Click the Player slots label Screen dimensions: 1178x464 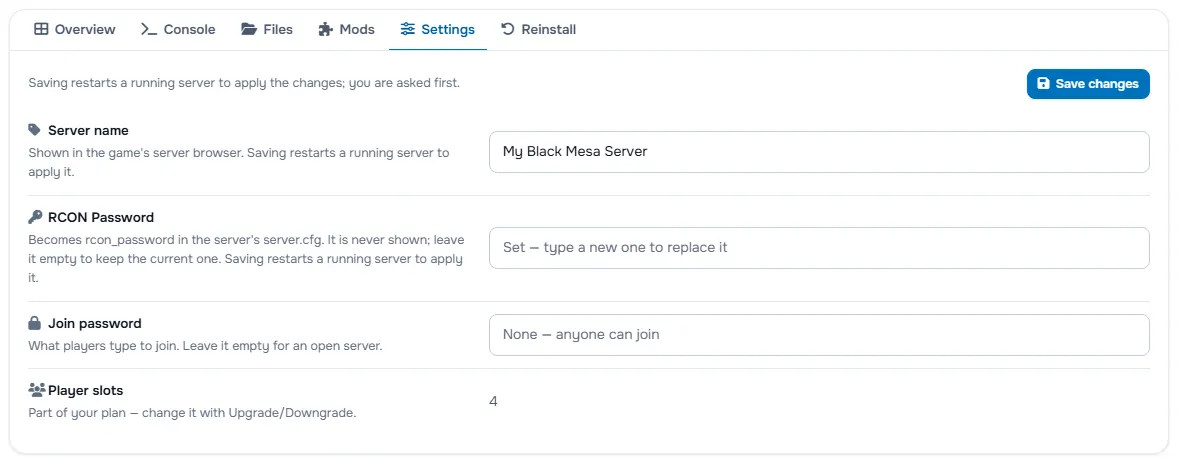(x=86, y=390)
